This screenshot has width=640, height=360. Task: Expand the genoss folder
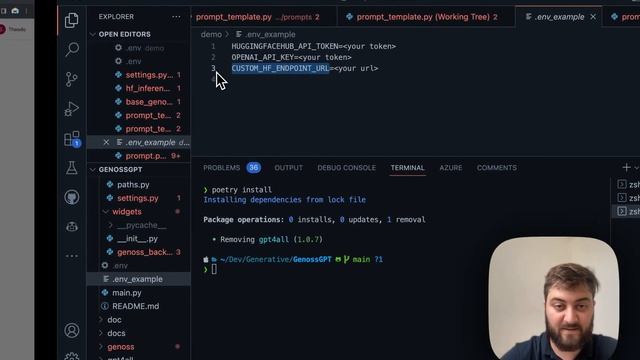[x=101, y=347]
